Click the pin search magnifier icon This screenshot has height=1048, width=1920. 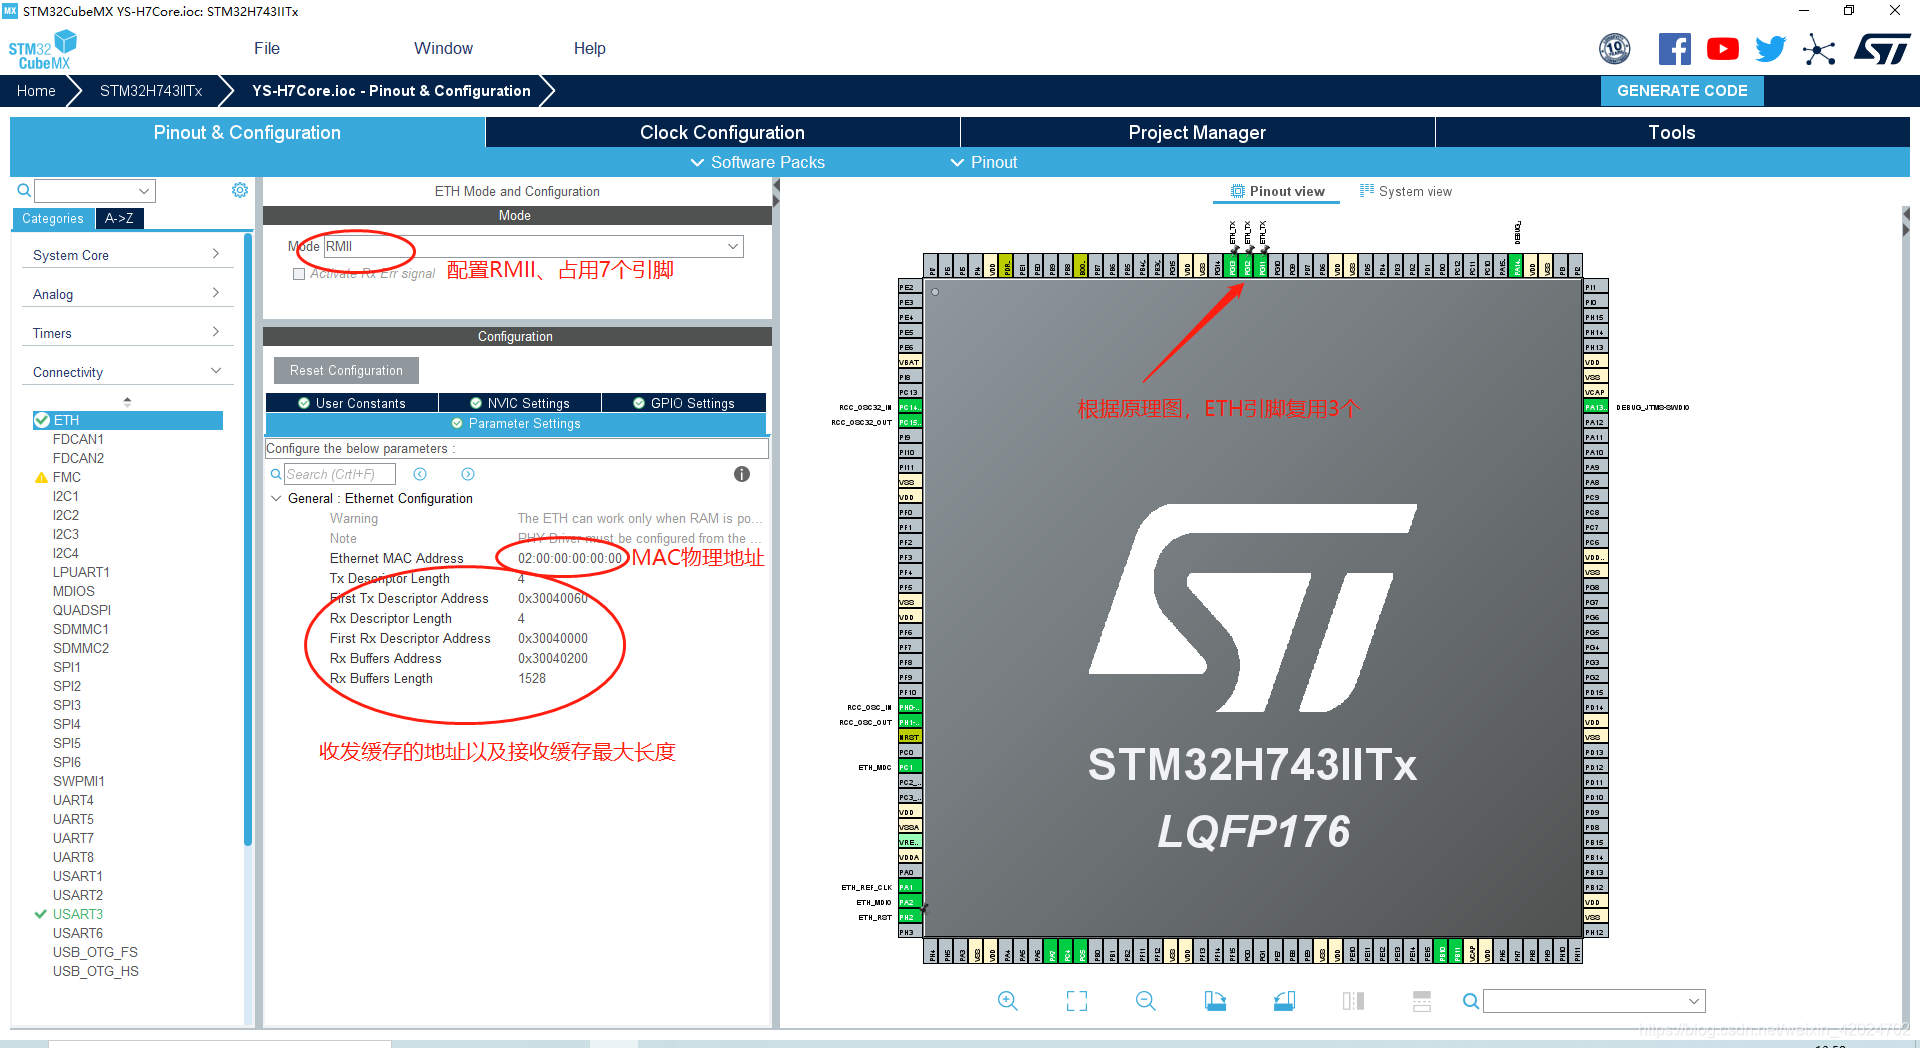point(1471,1001)
